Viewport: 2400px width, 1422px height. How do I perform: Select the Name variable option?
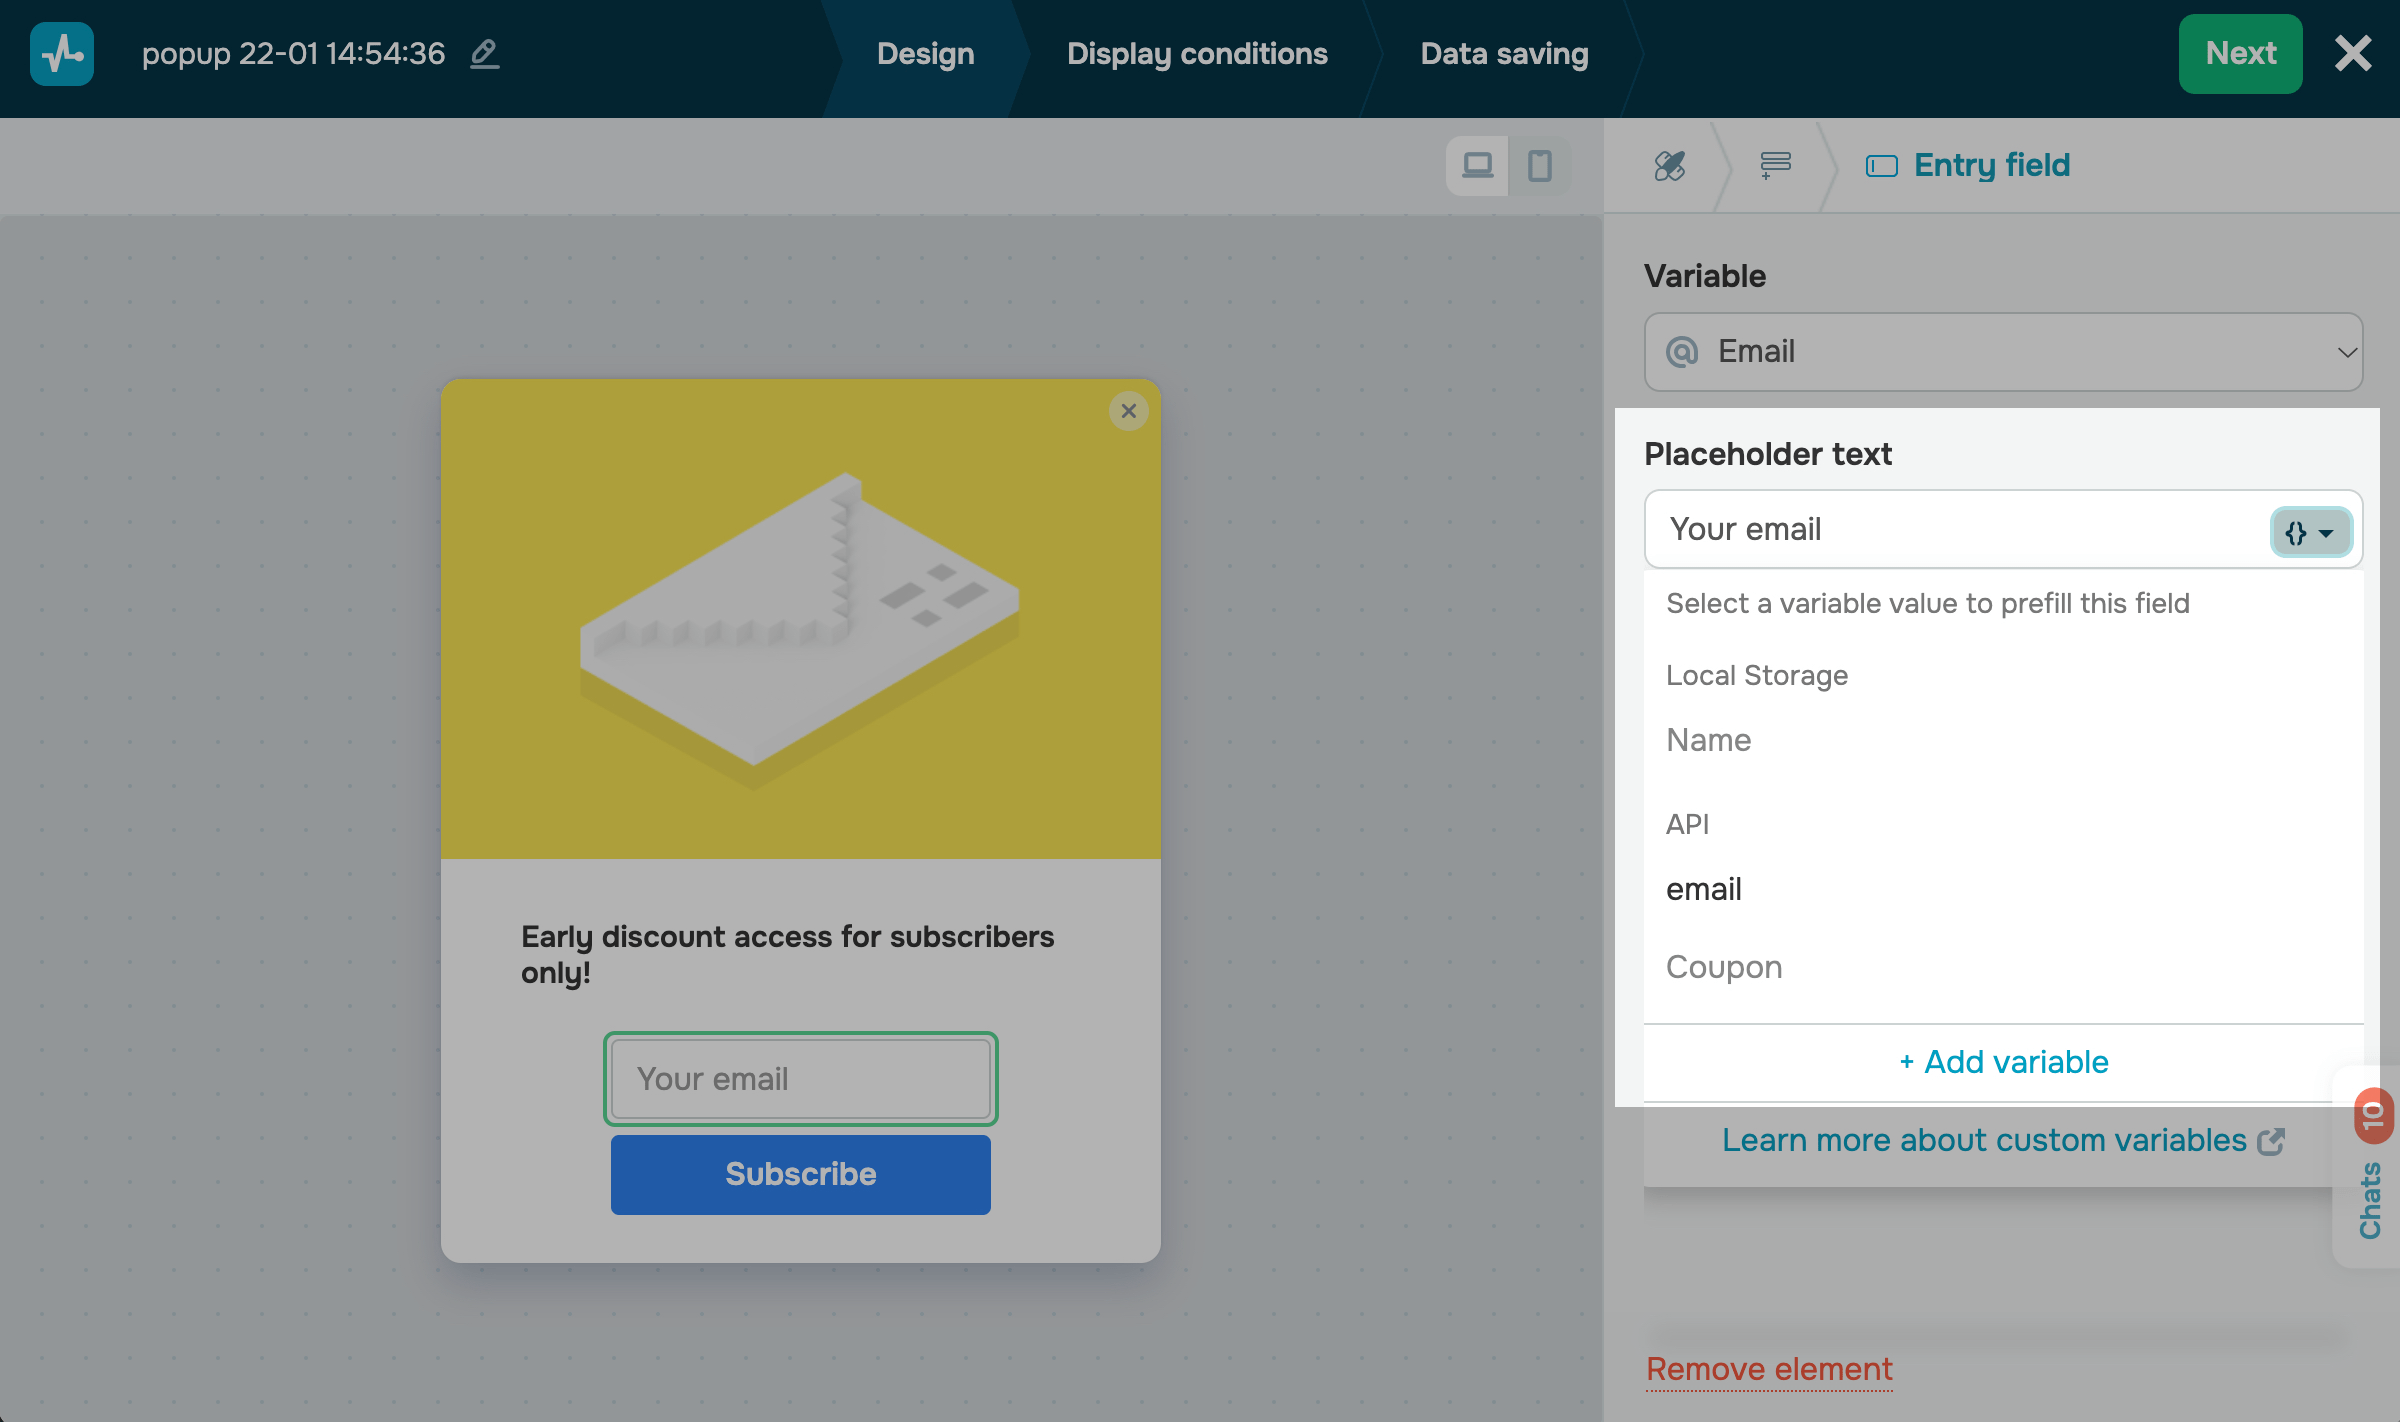1709,740
